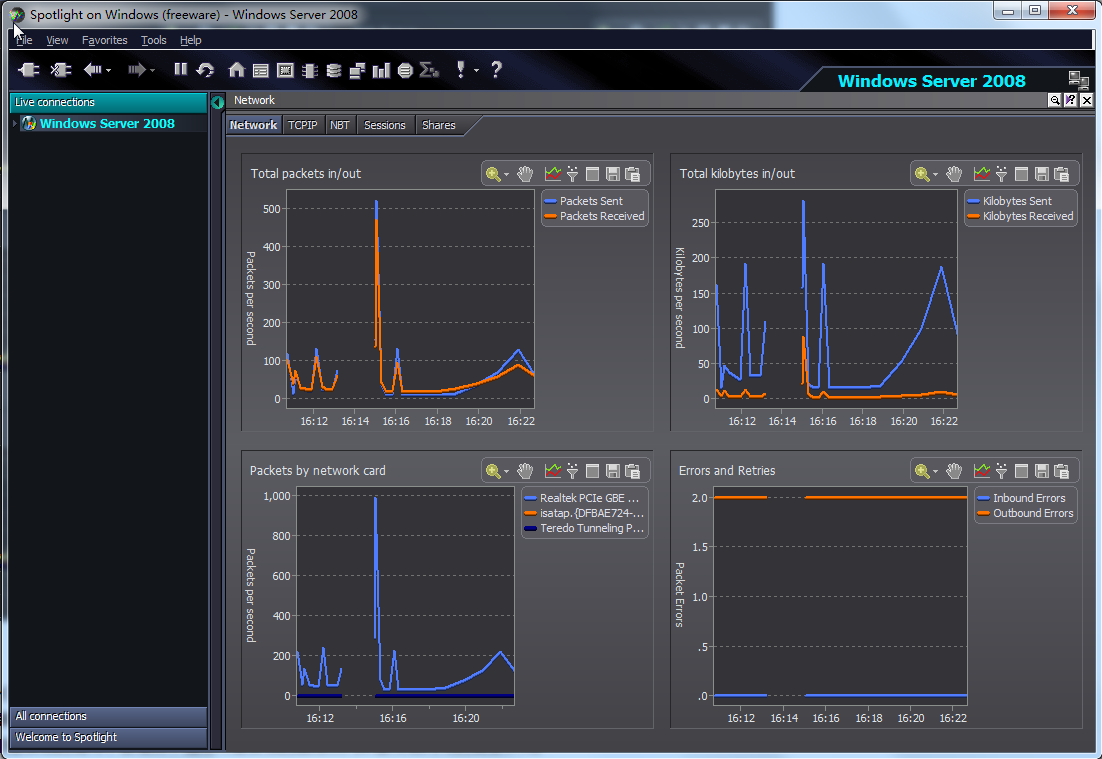
Task: Click the stacked disks toolbar icon
Action: point(334,70)
